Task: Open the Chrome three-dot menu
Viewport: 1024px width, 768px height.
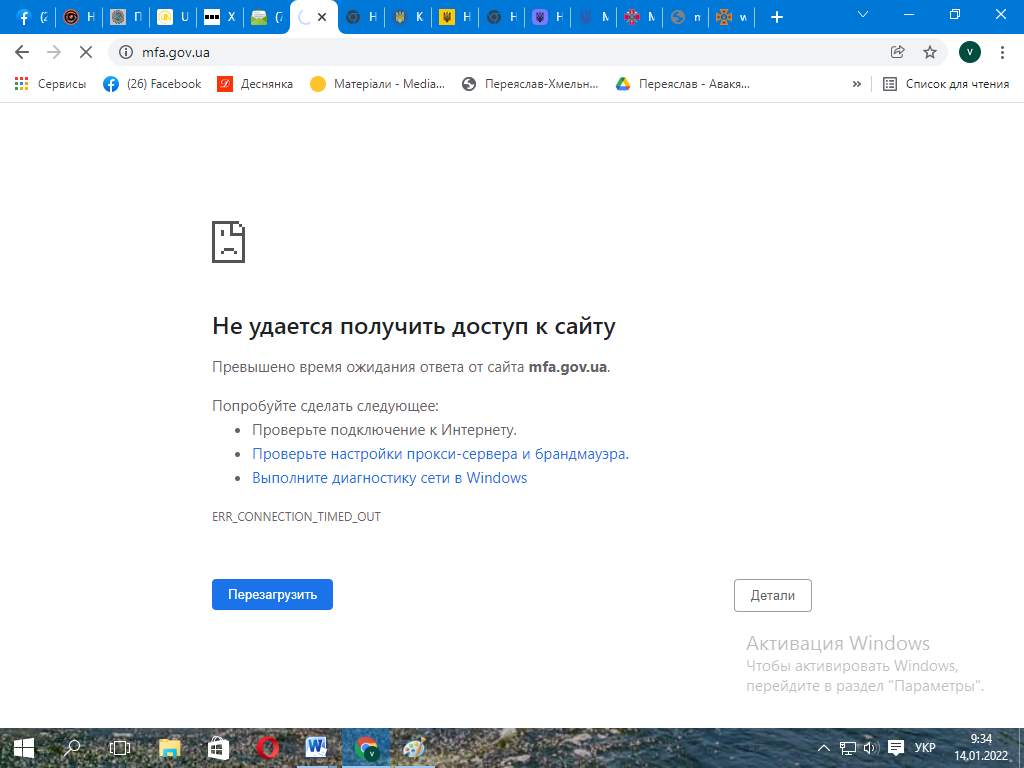Action: point(1002,52)
